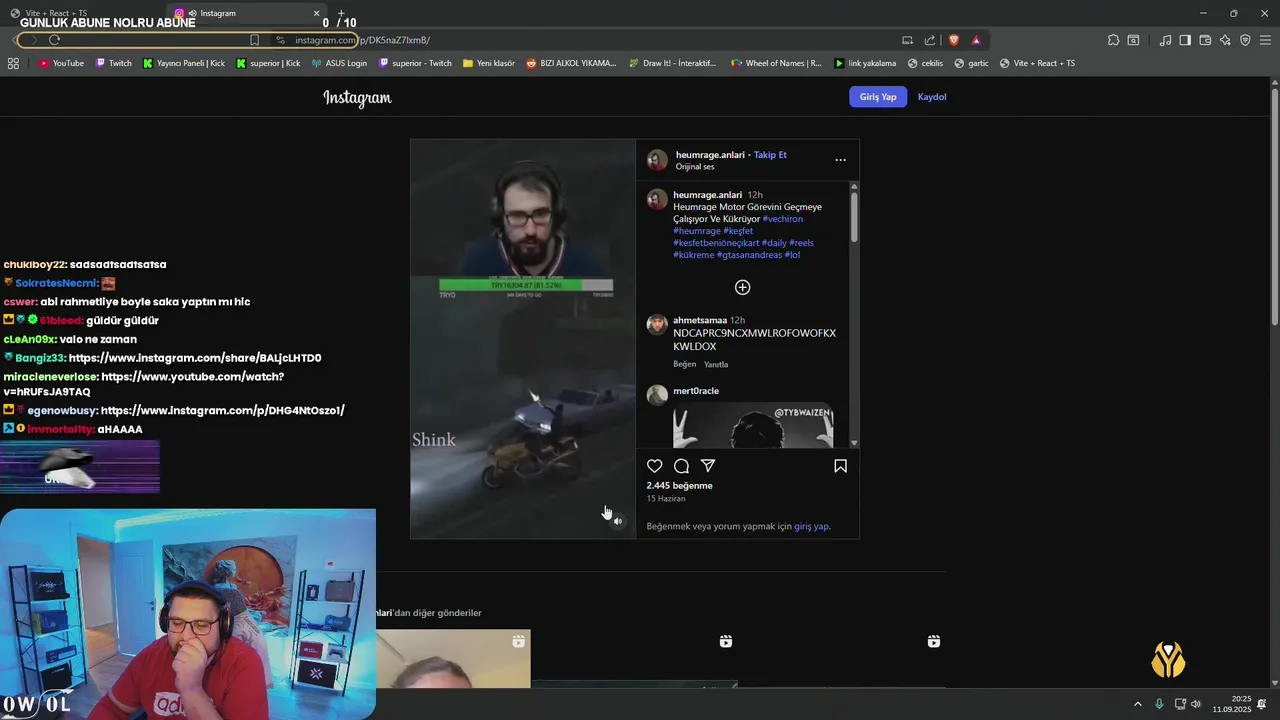Open the apps grid in bookmarks bar
This screenshot has width=1280, height=720.
point(13,63)
